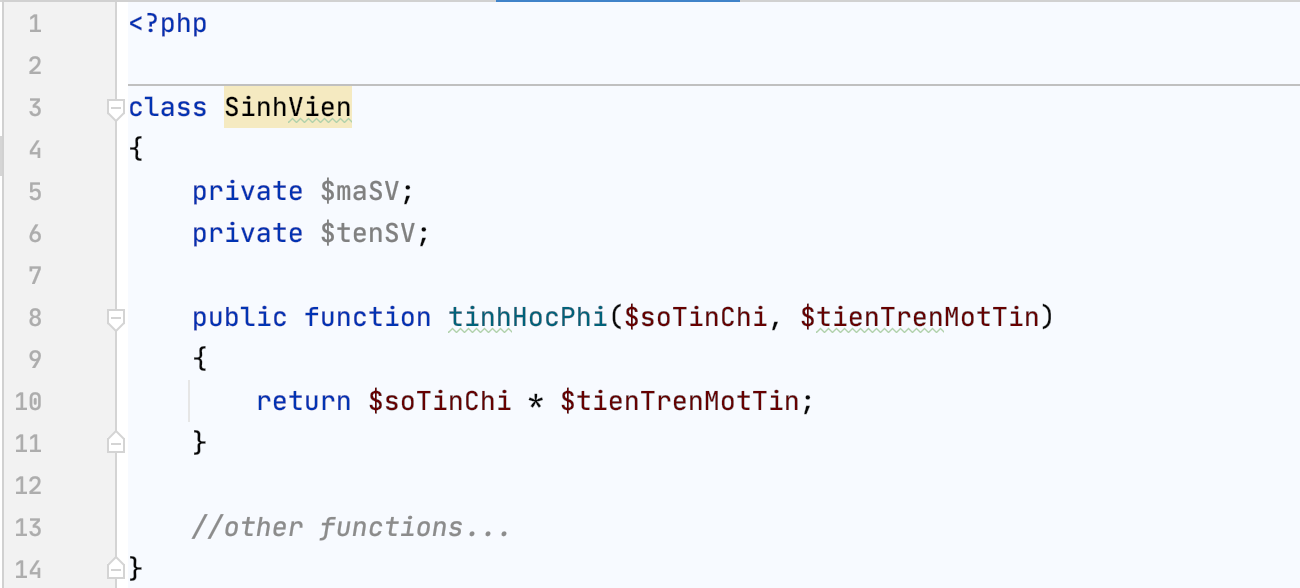Click line number 12 in the gutter
Image resolution: width=1300 pixels, height=588 pixels.
[30, 485]
